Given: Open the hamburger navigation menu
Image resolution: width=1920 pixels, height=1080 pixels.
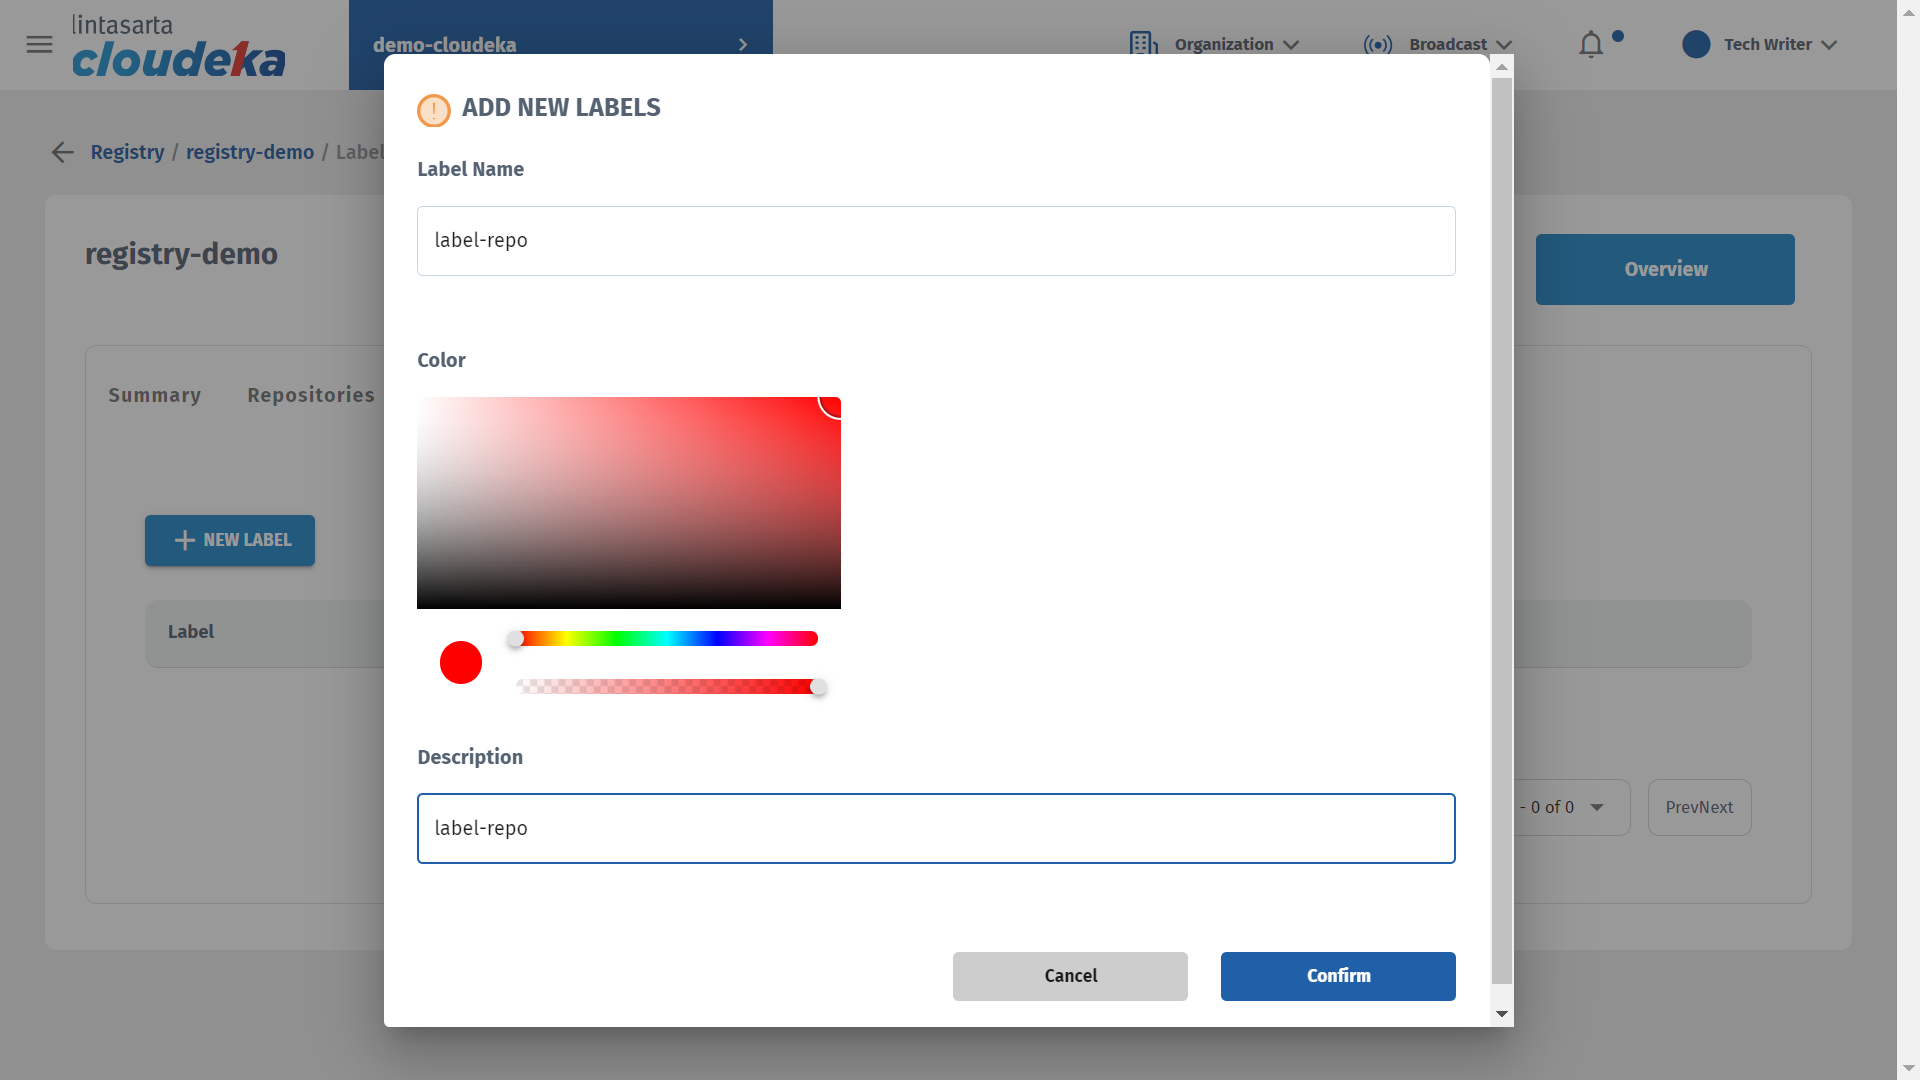Looking at the screenshot, I should [39, 44].
